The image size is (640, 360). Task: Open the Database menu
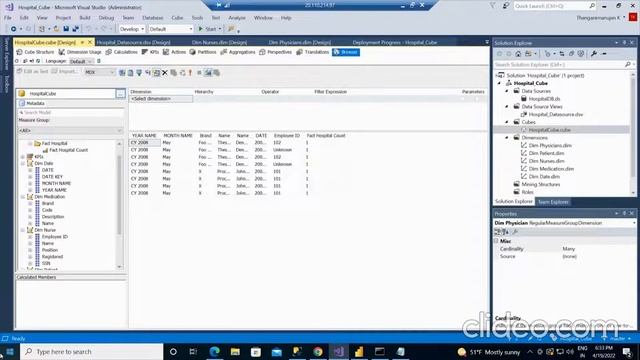click(153, 18)
